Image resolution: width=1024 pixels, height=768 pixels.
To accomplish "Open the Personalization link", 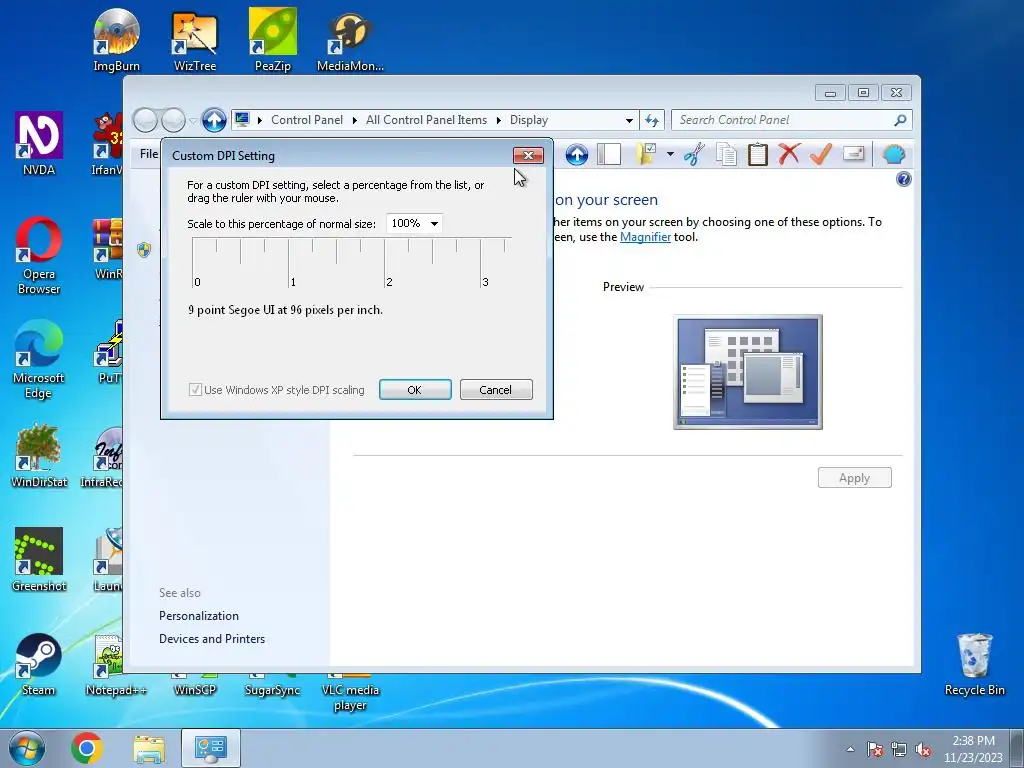I will pyautogui.click(x=199, y=616).
